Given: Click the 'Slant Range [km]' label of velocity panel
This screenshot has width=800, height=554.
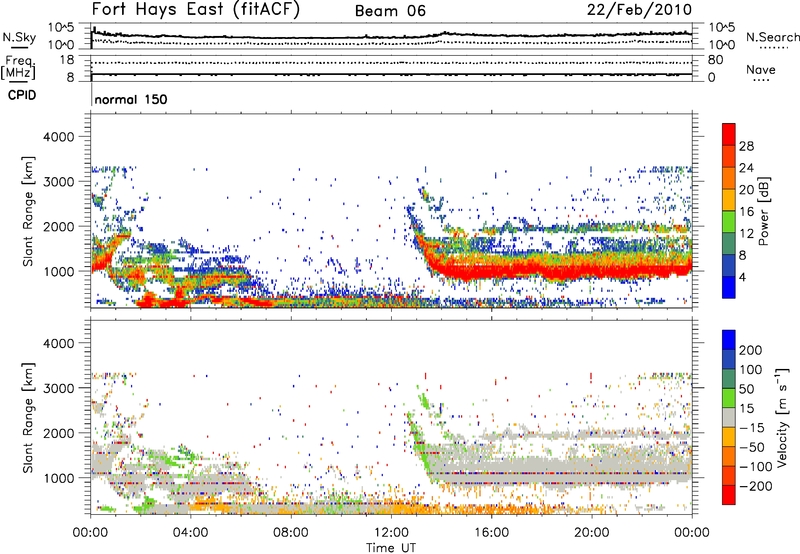Looking at the screenshot, I should click(29, 417).
